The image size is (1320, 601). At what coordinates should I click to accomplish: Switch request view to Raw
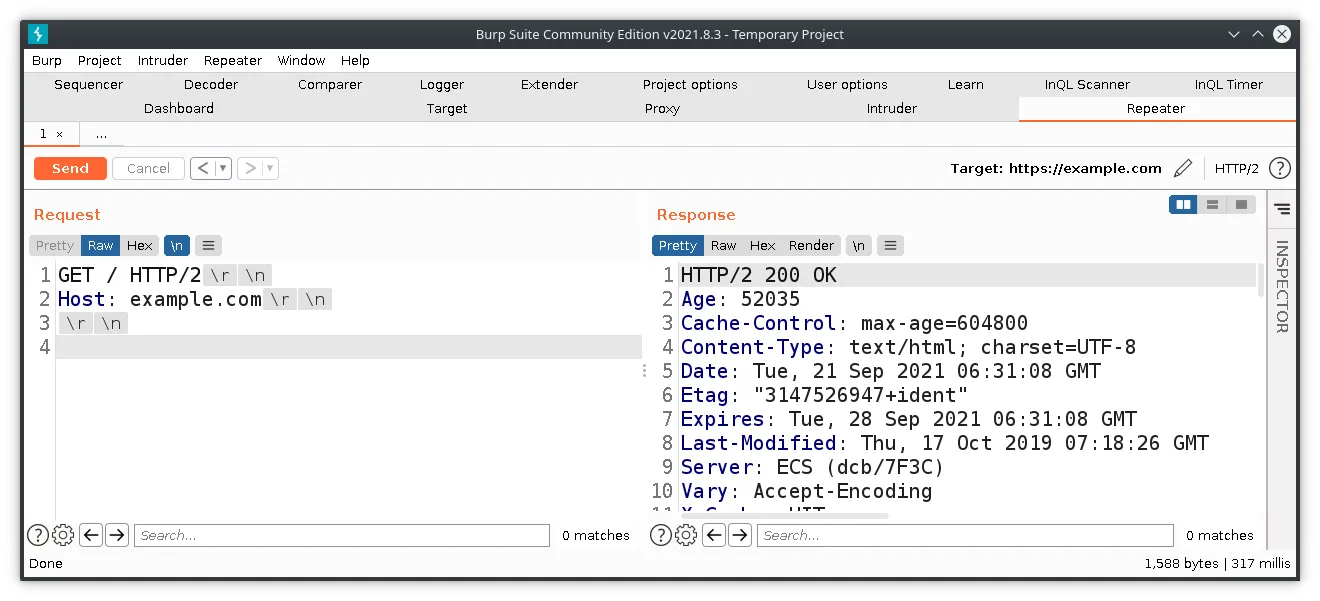pyautogui.click(x=101, y=245)
